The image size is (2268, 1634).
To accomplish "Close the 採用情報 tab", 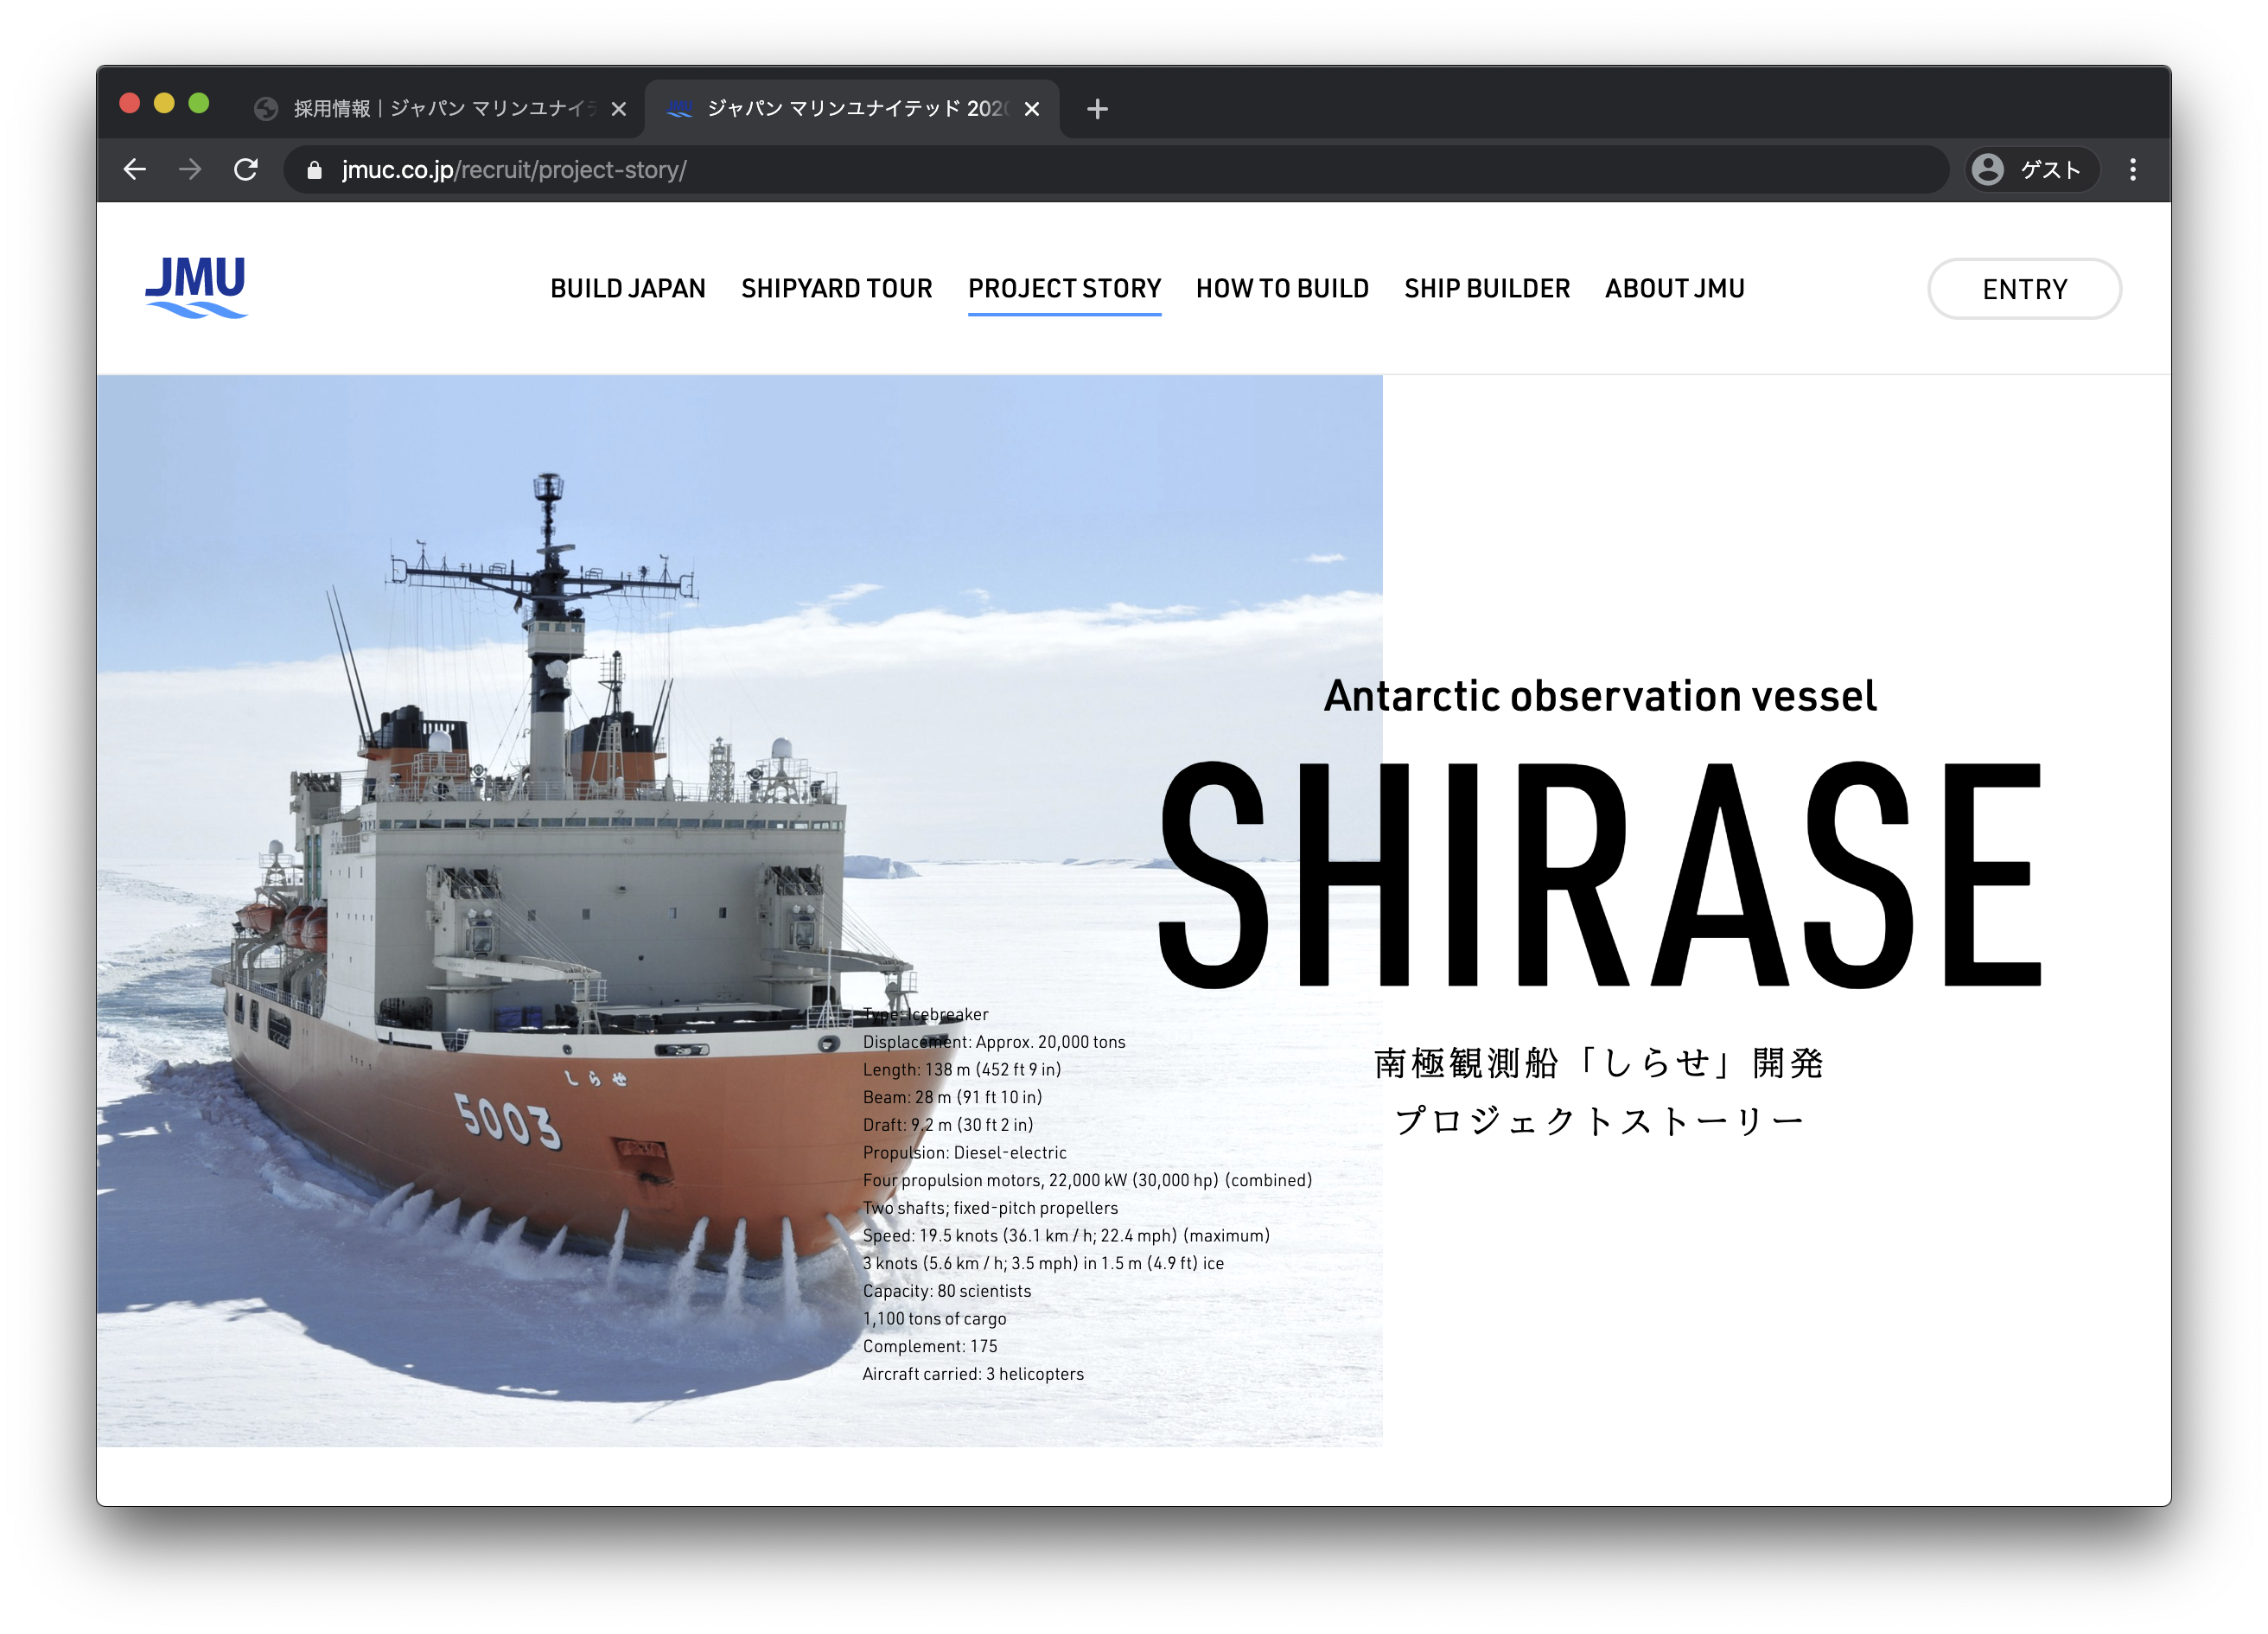I will pos(619,109).
